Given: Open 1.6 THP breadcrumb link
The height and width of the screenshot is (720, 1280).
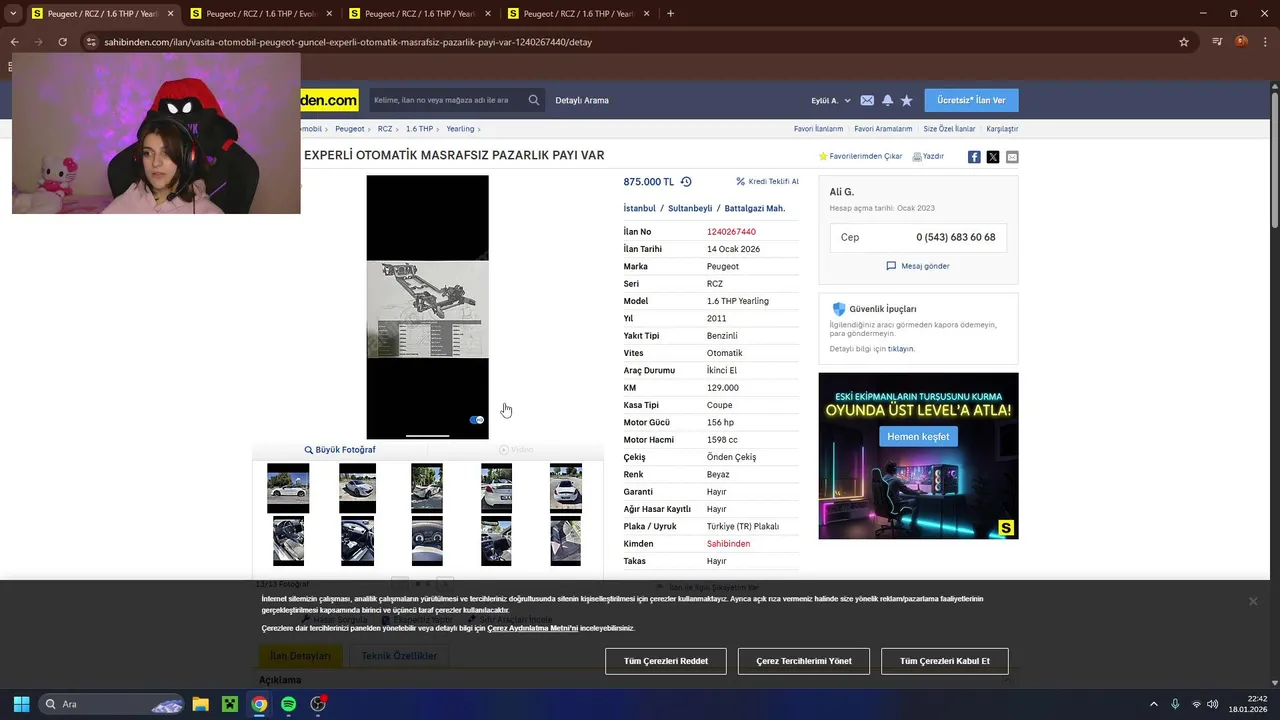Looking at the screenshot, I should click(x=419, y=129).
